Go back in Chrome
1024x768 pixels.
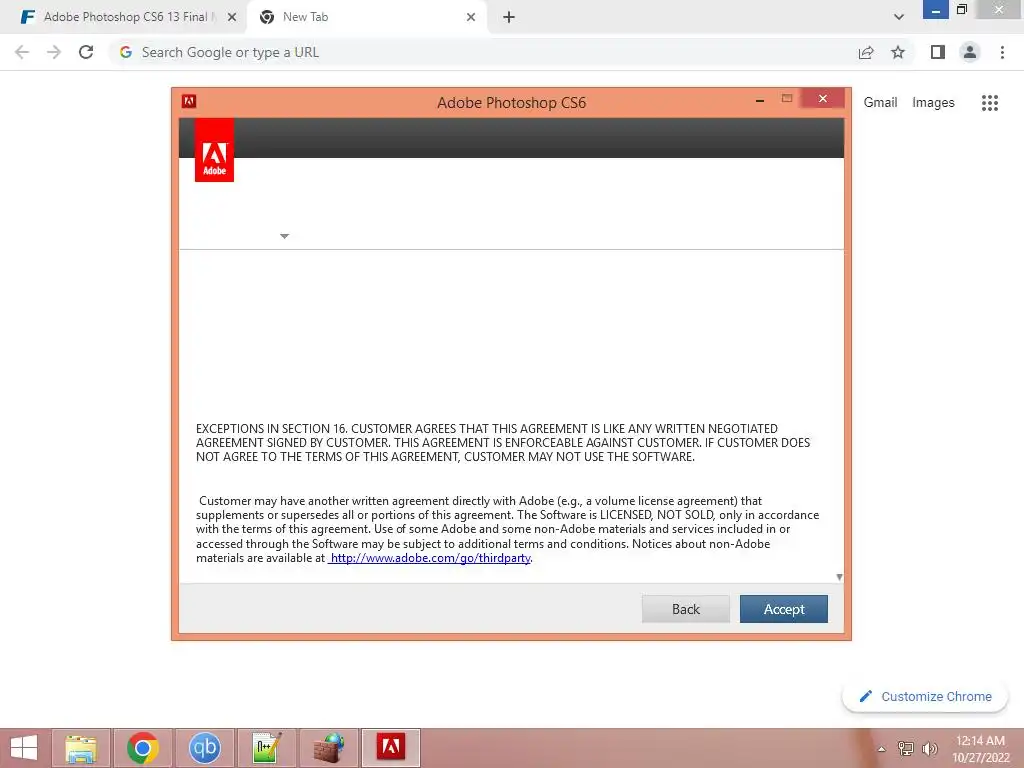[22, 52]
